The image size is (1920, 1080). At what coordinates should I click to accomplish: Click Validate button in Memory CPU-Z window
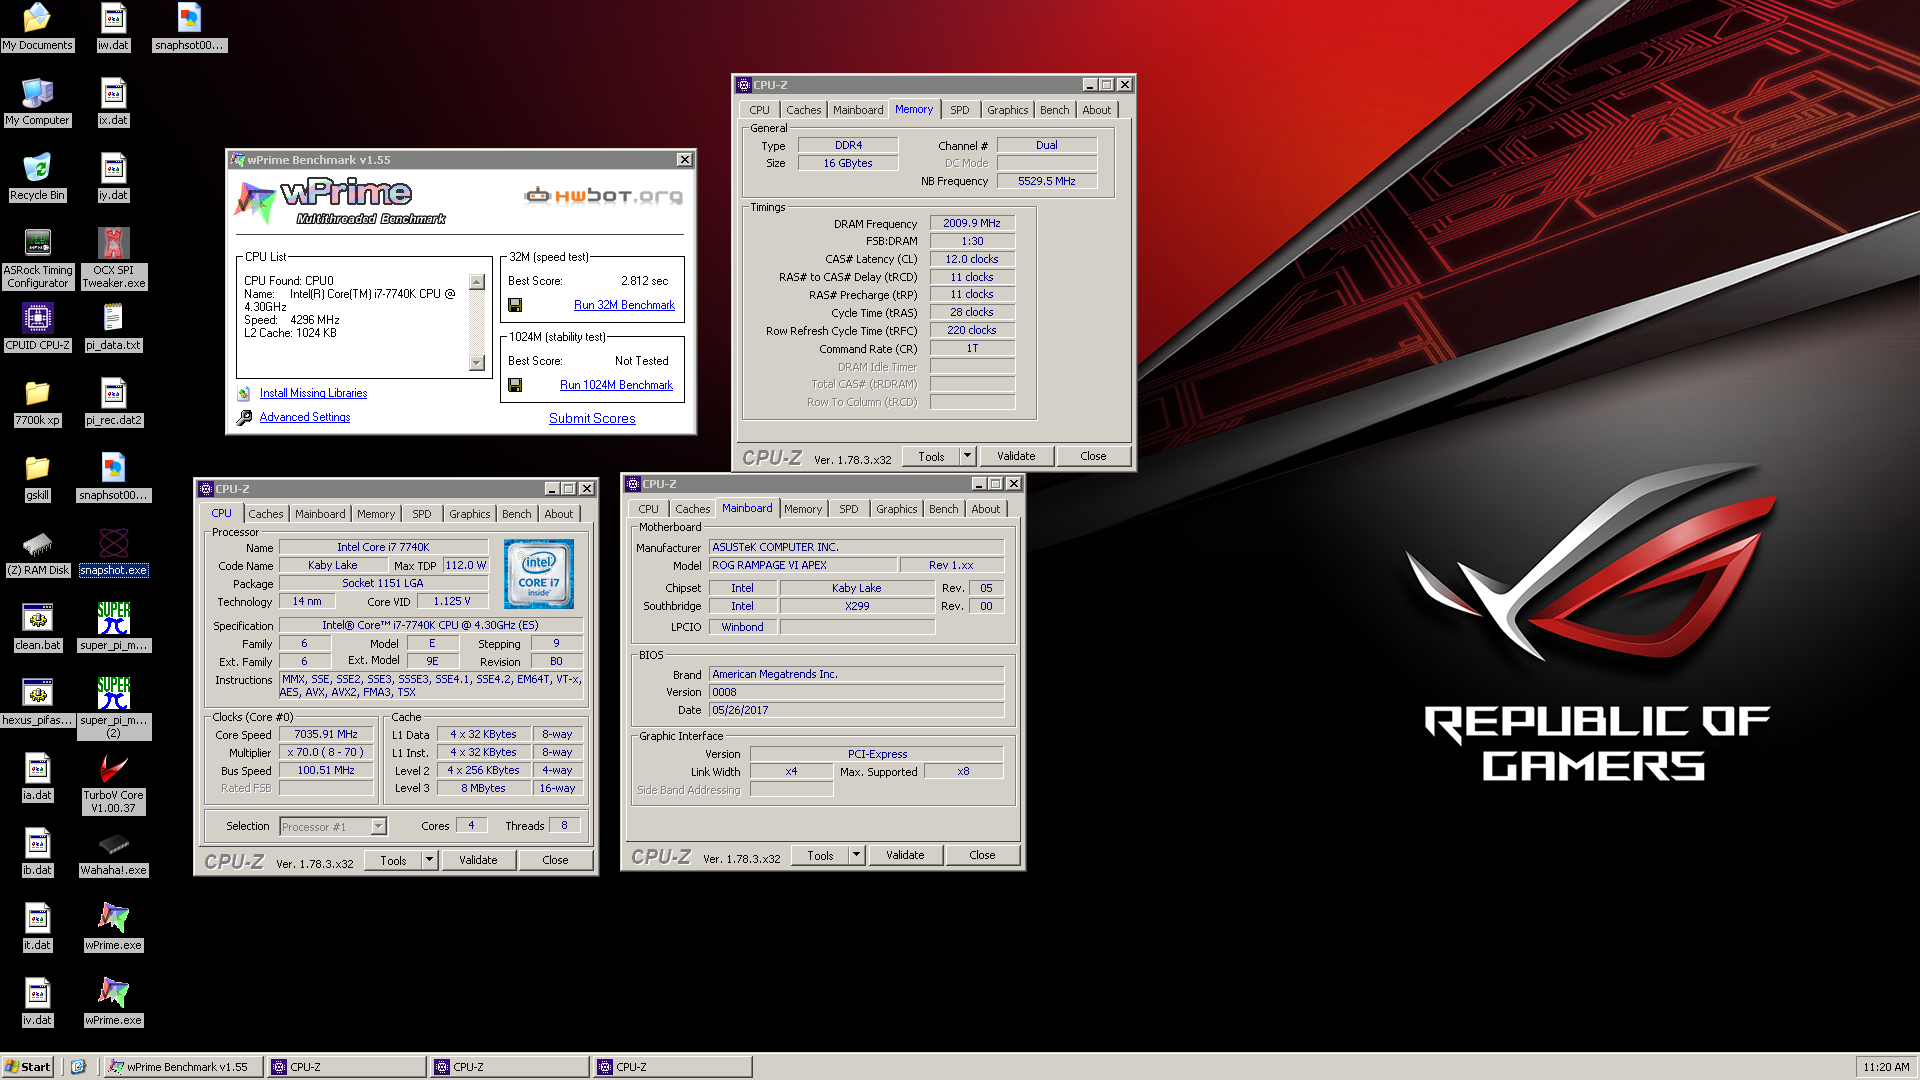1016,456
